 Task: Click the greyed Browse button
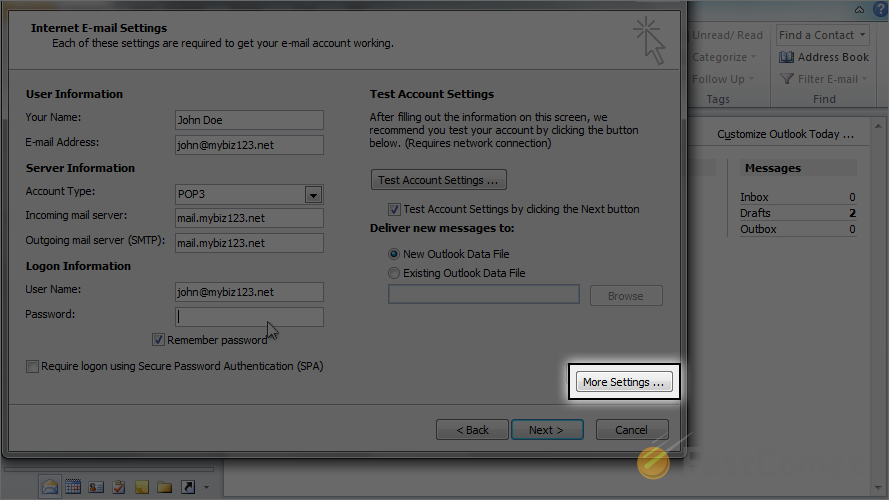click(x=626, y=295)
